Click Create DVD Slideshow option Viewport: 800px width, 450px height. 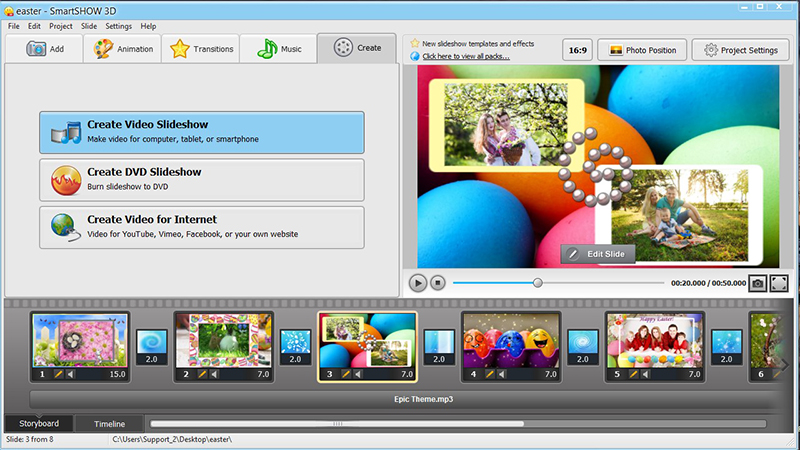(x=202, y=180)
